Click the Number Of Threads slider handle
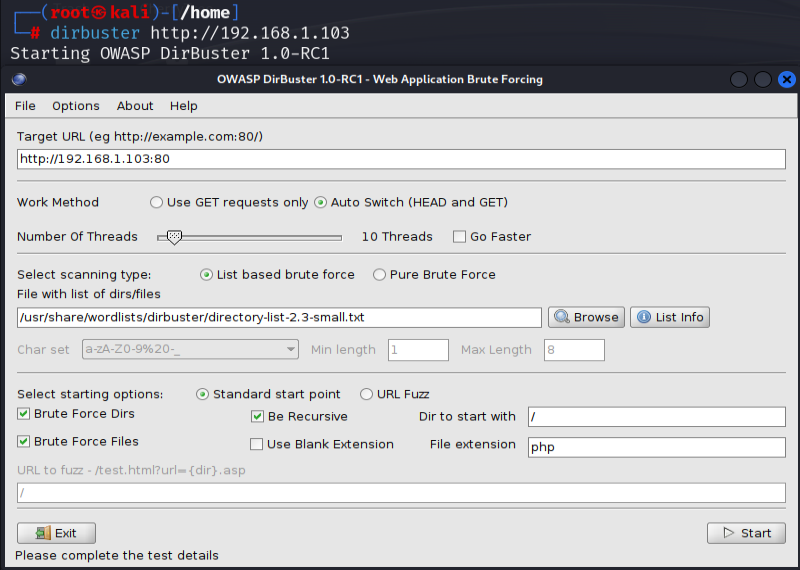The height and width of the screenshot is (570, 800). [x=174, y=237]
